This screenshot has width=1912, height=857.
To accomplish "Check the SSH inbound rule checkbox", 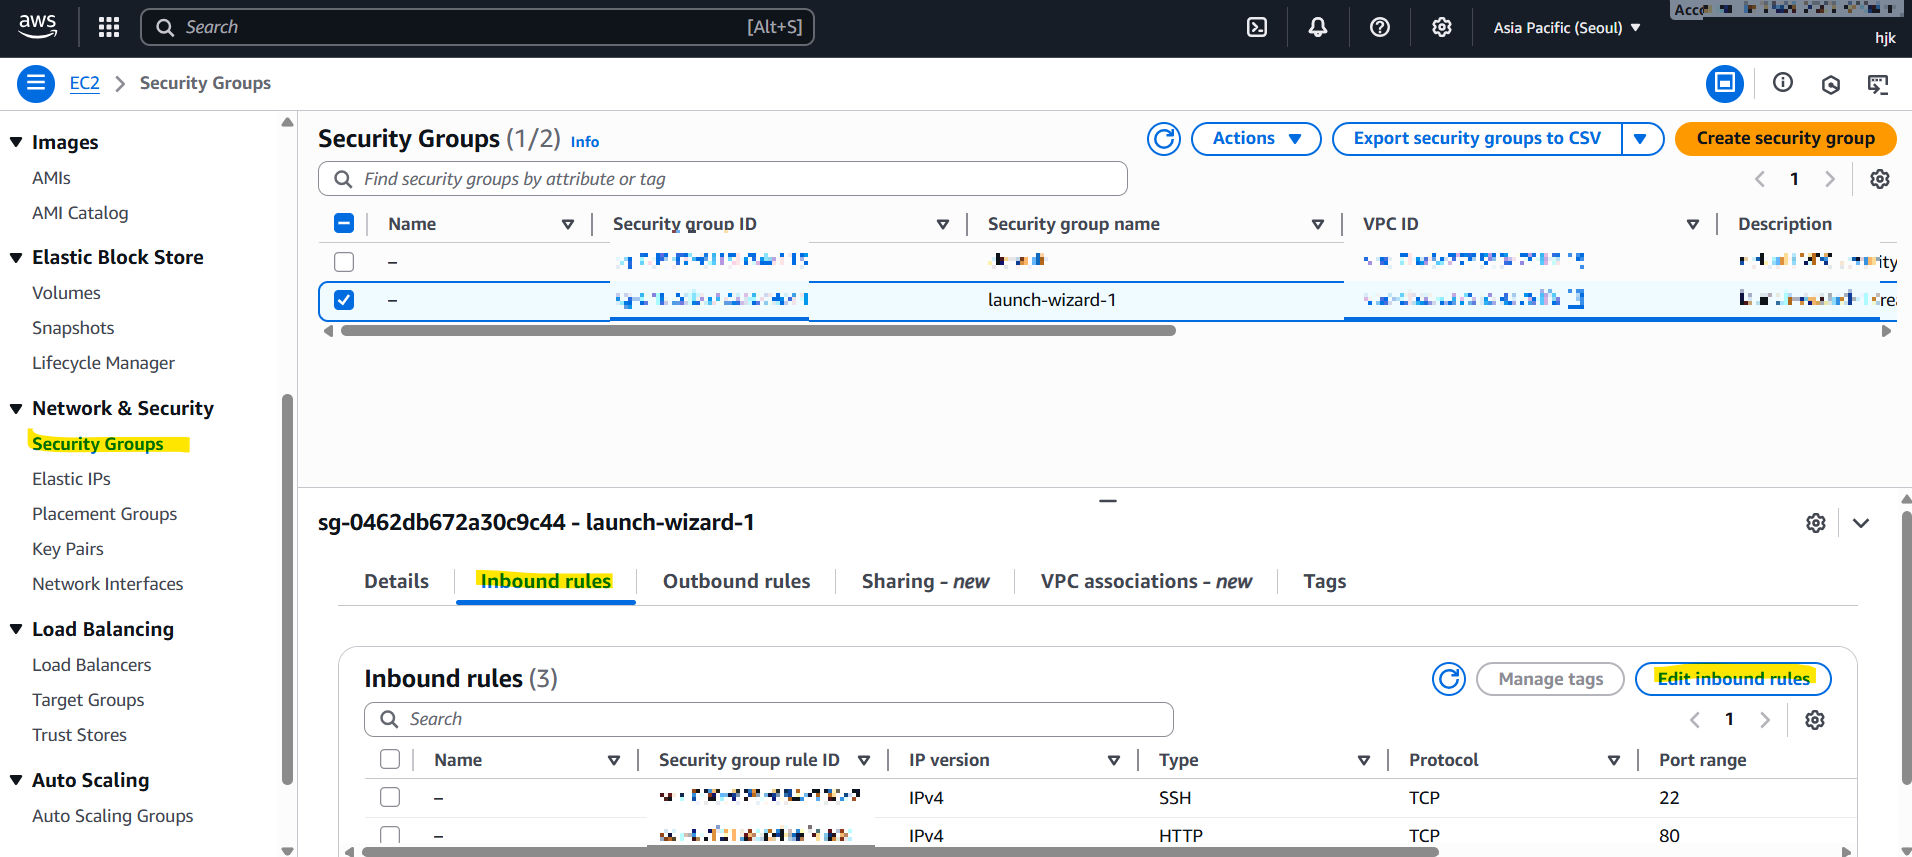I will click(390, 797).
